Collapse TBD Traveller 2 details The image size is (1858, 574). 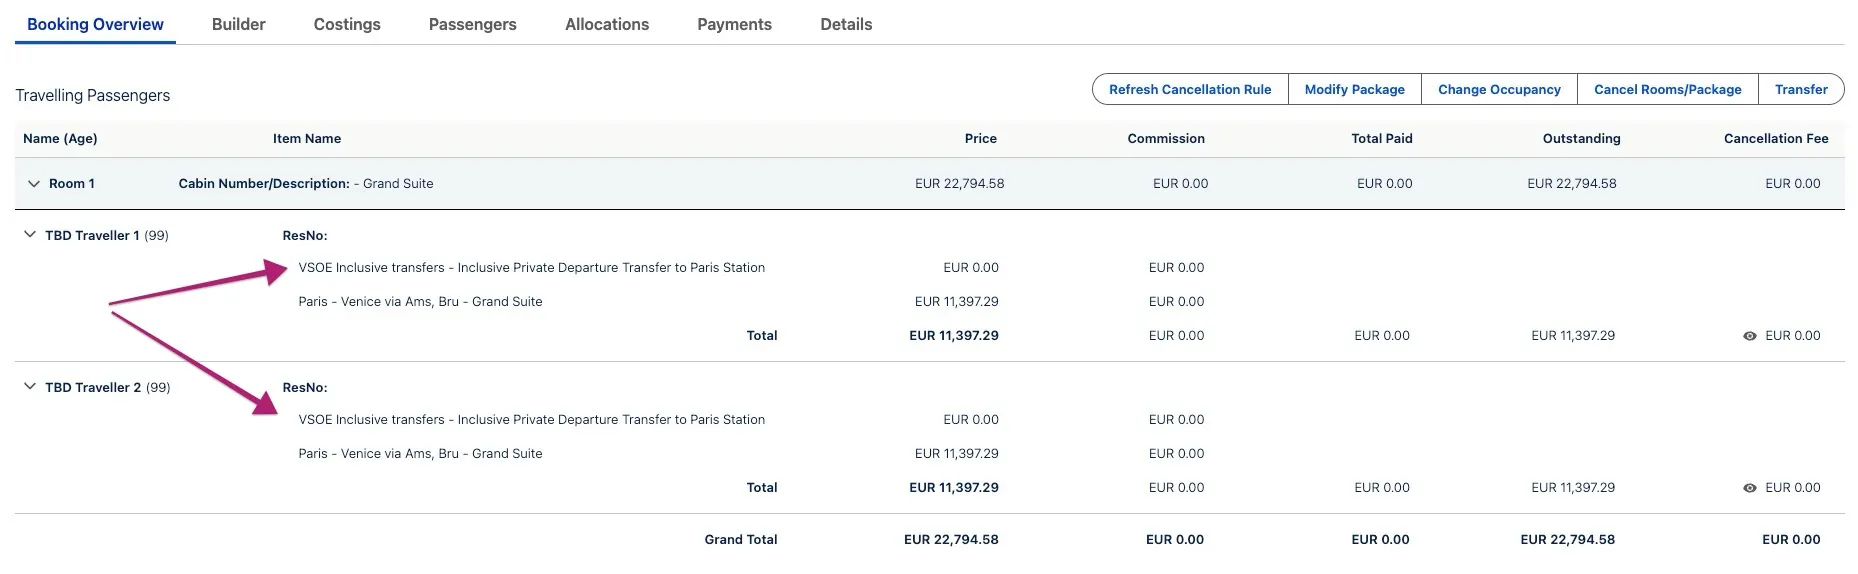click(30, 387)
